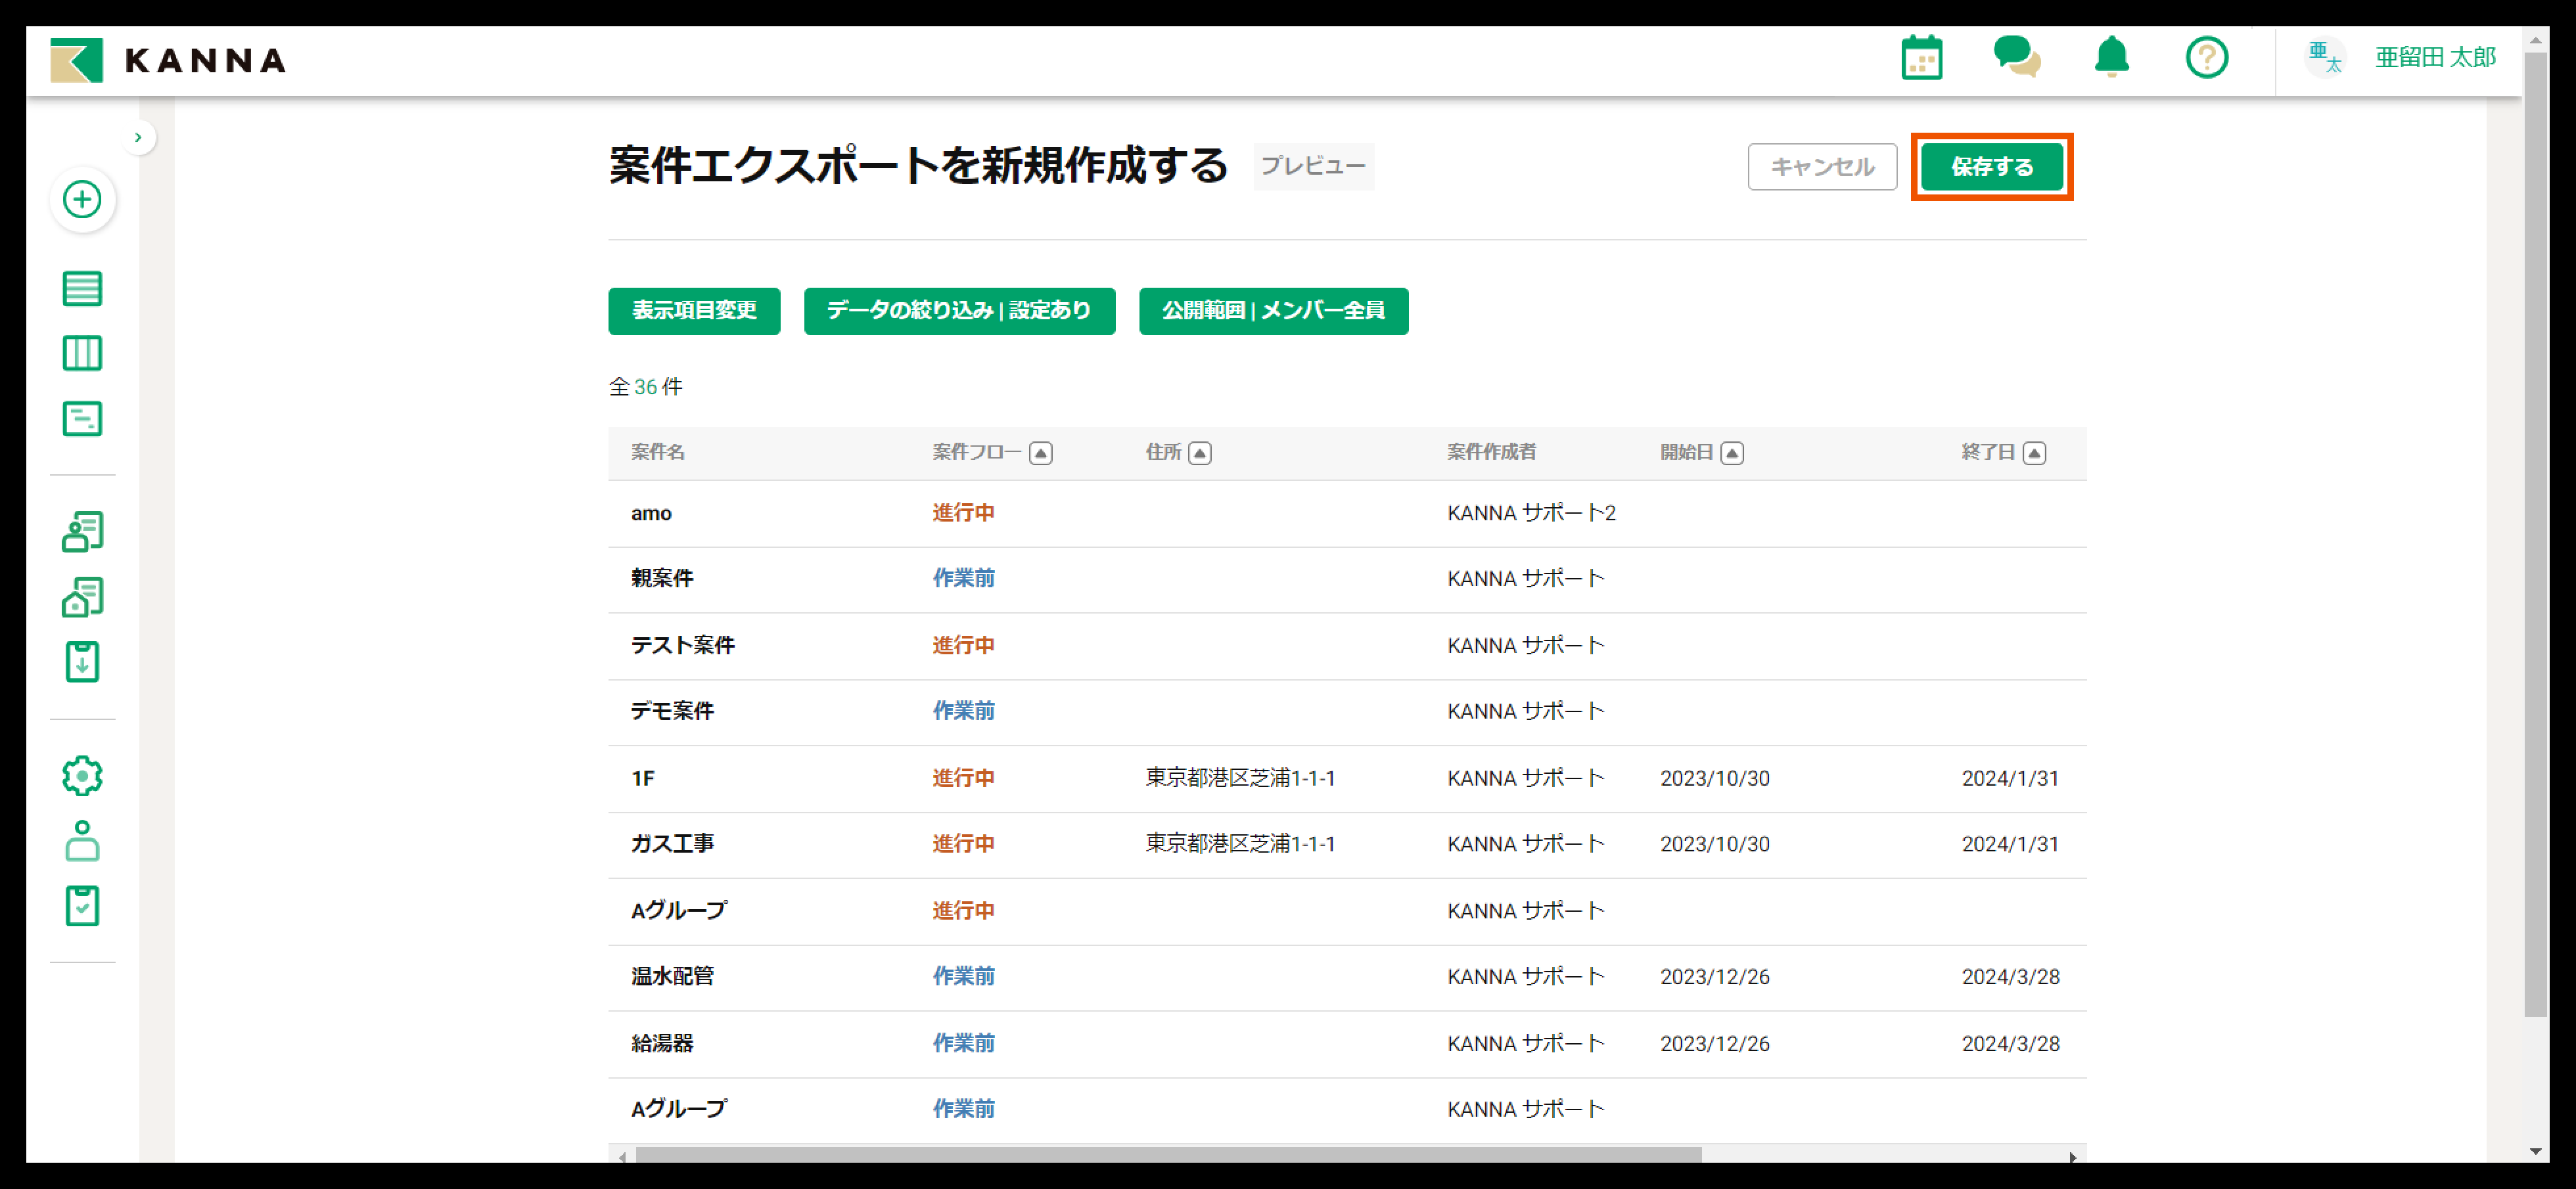Screen dimensions: 2576x1189
Task: Open the settings gear sidebar icon
Action: (x=82, y=776)
